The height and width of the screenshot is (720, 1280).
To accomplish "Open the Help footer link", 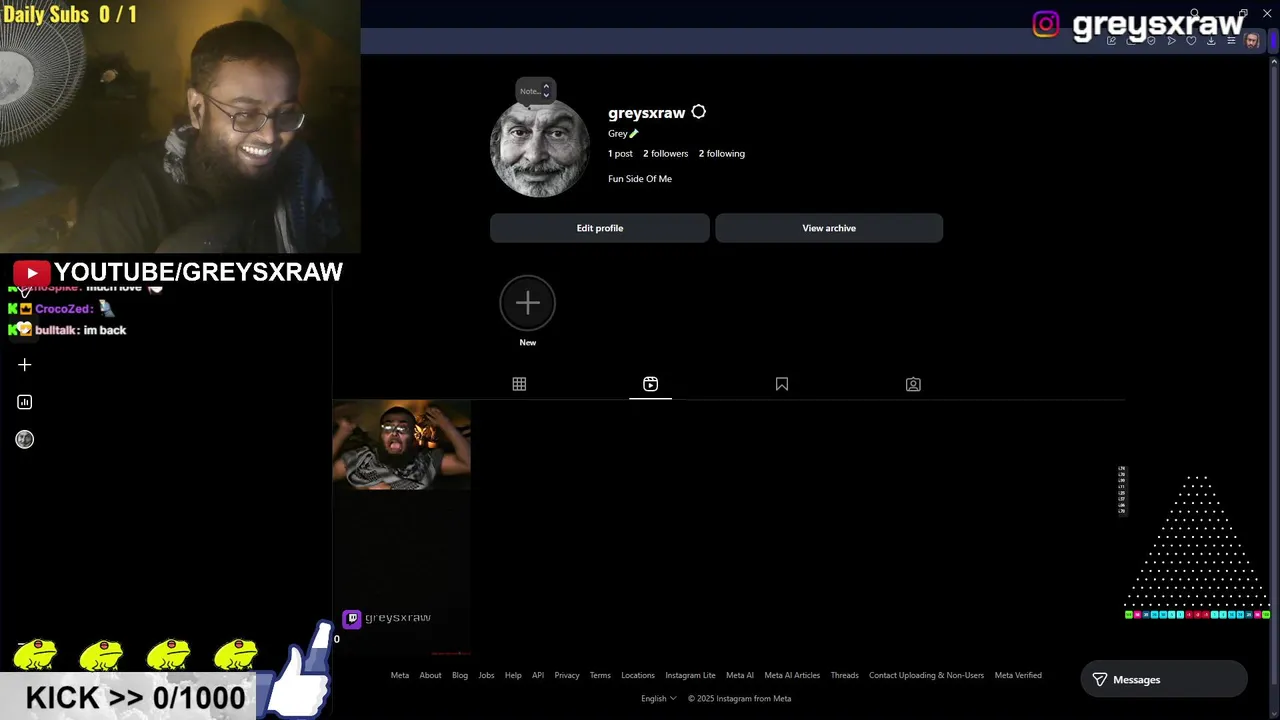I will (513, 675).
